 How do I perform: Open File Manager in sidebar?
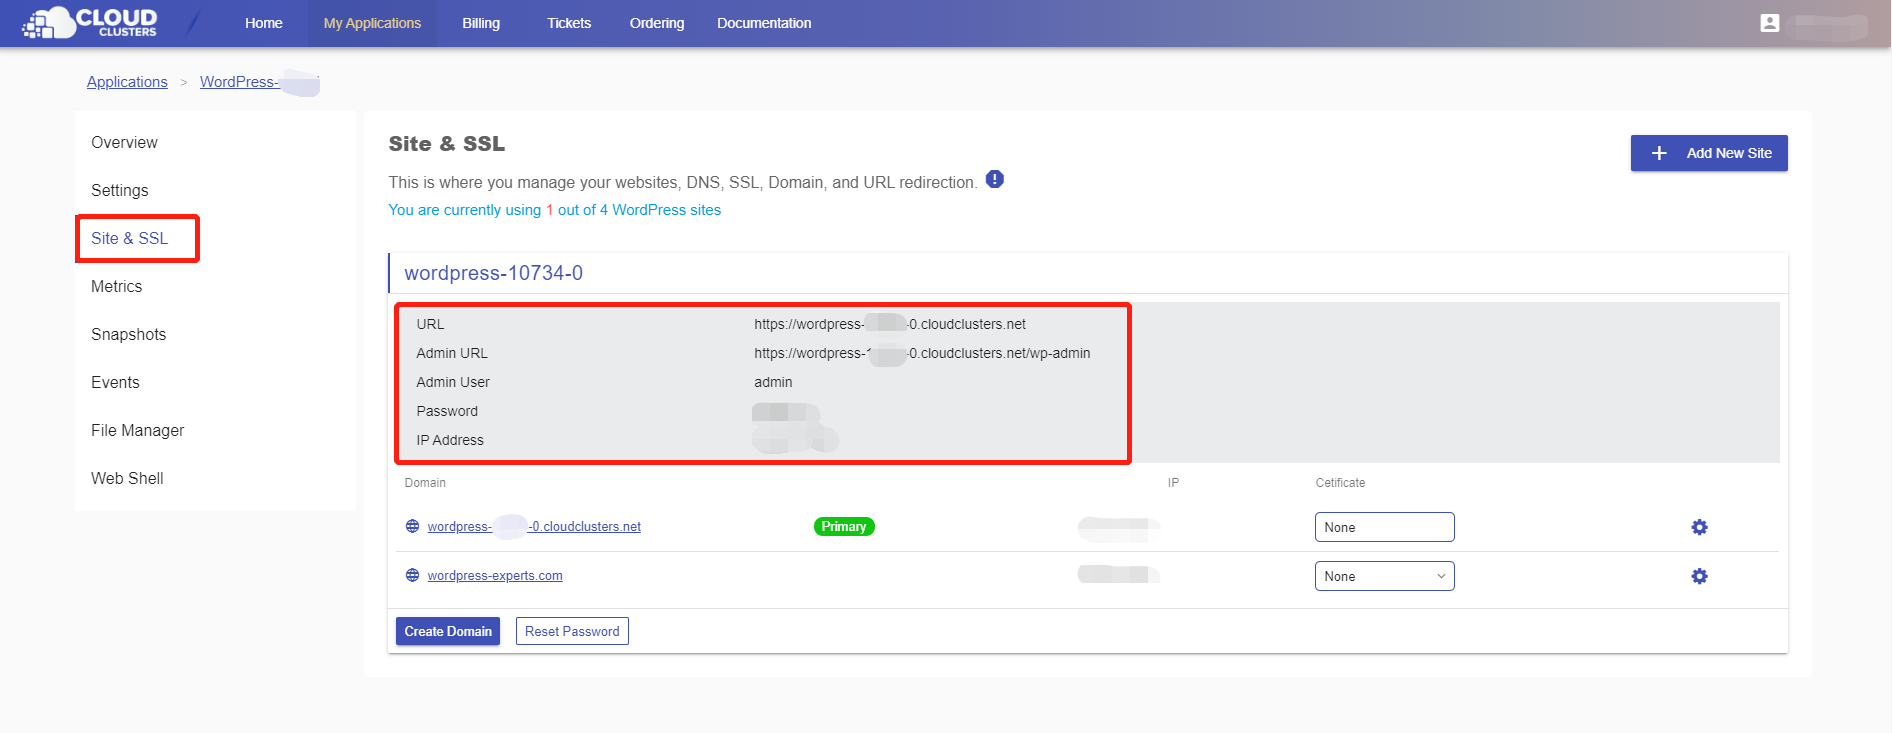point(138,430)
